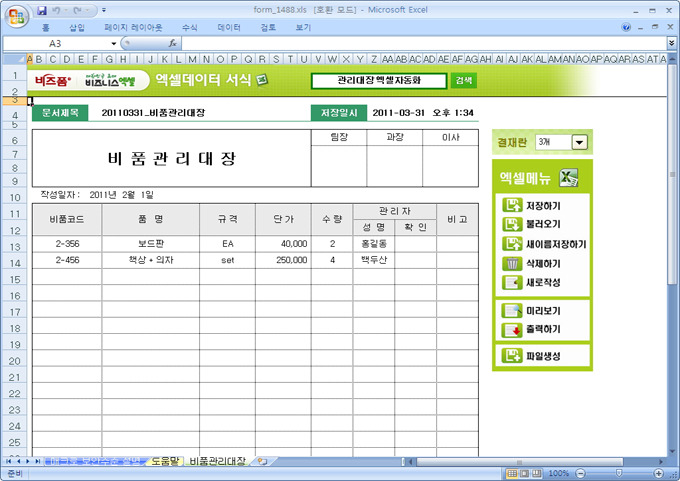
Task: Click the green 검색 button
Action: click(x=464, y=80)
